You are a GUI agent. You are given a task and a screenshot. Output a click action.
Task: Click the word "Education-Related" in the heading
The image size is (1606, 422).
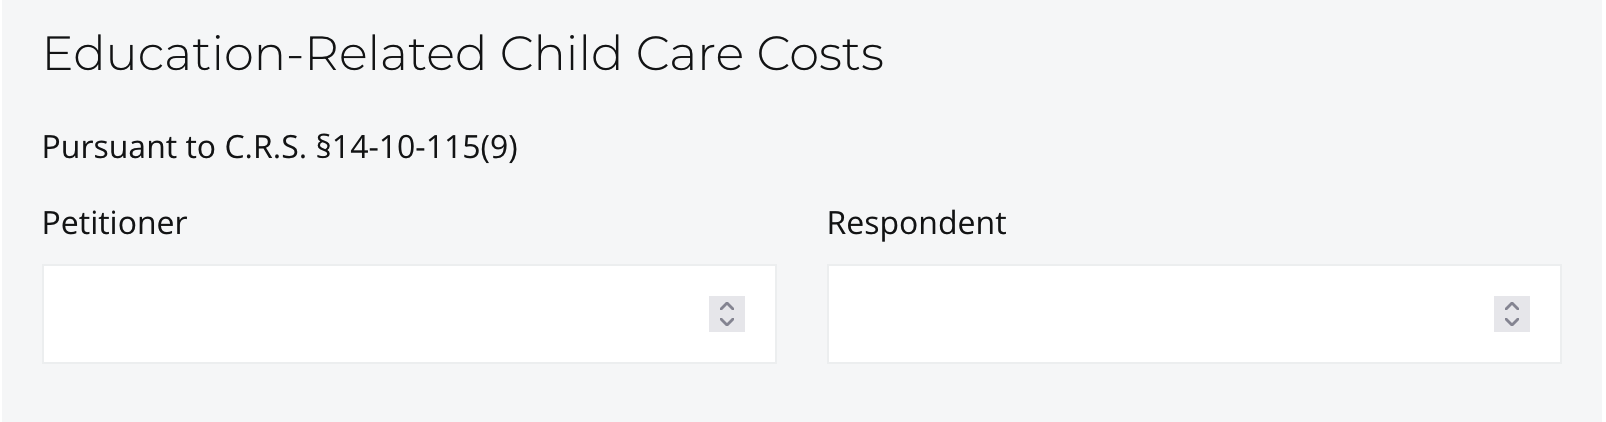[265, 54]
